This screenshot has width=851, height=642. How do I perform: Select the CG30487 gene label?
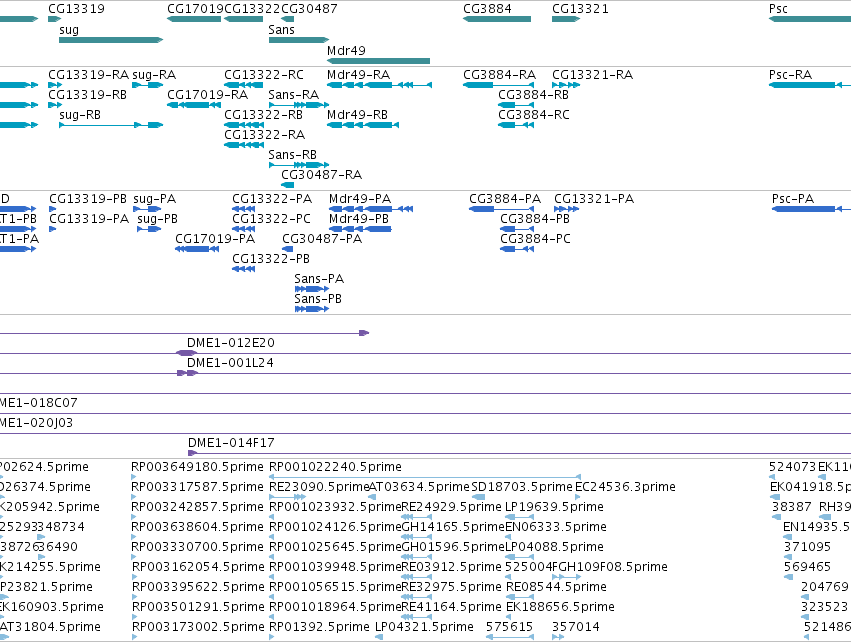click(309, 9)
